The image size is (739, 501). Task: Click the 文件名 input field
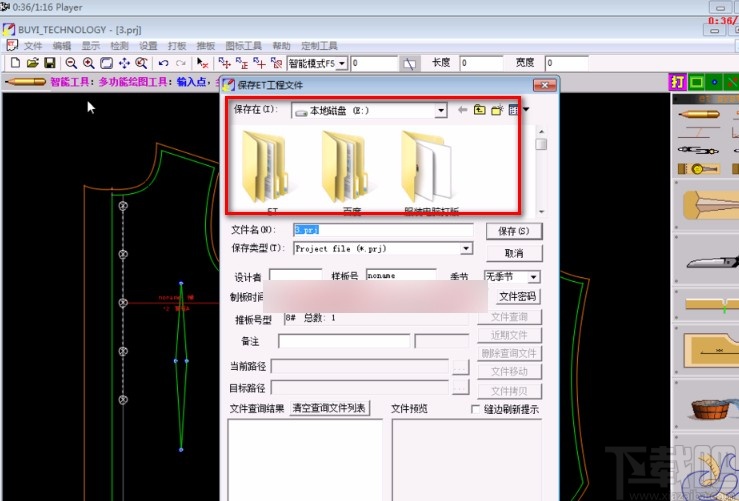(383, 230)
